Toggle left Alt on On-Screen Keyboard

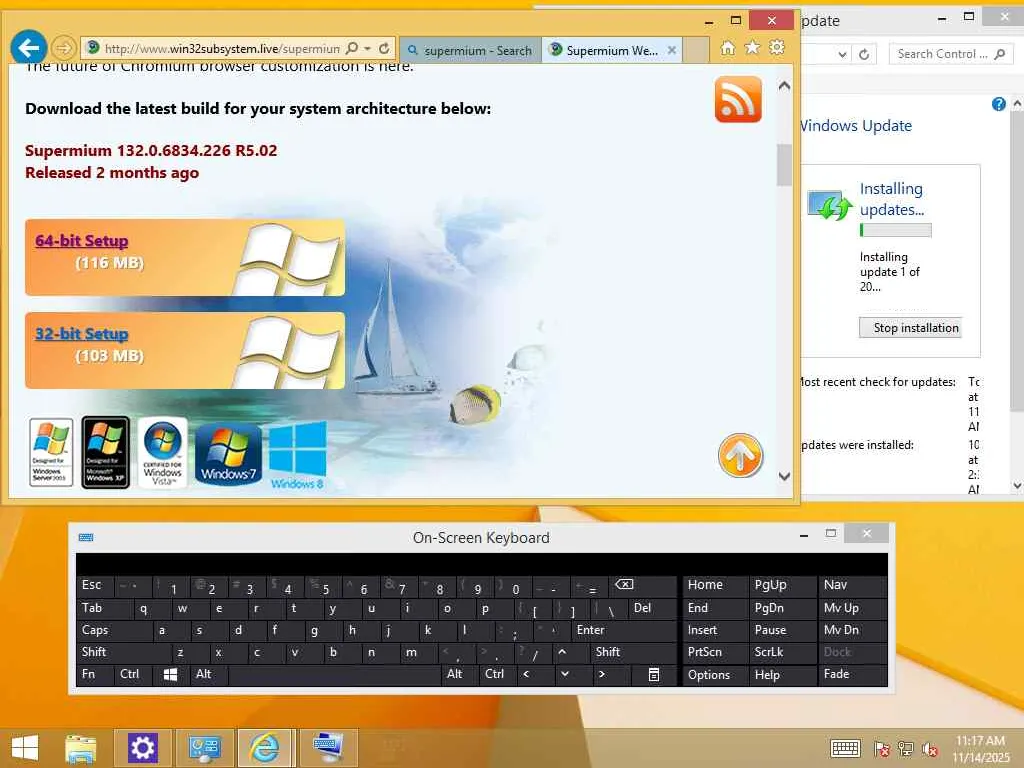click(x=209, y=675)
